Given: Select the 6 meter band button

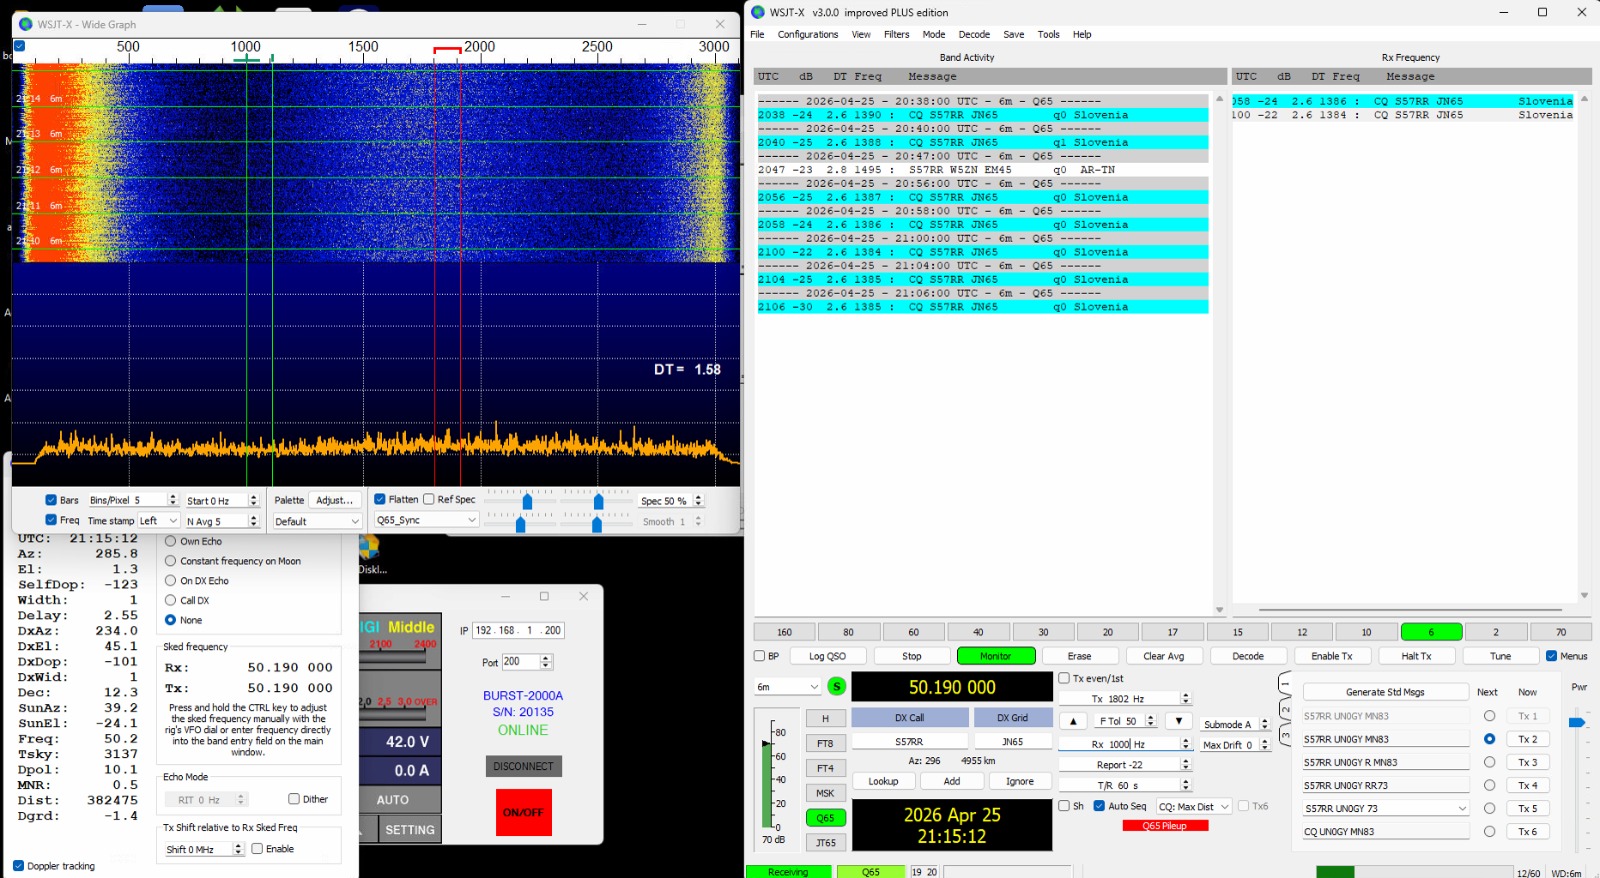Looking at the screenshot, I should coord(1431,632).
